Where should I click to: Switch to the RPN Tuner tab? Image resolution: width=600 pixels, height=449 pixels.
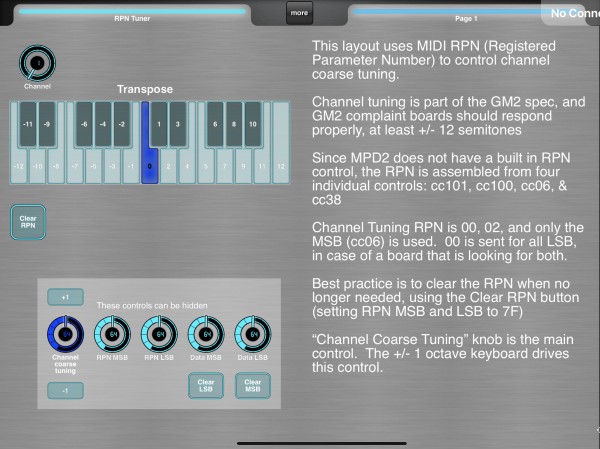132,15
